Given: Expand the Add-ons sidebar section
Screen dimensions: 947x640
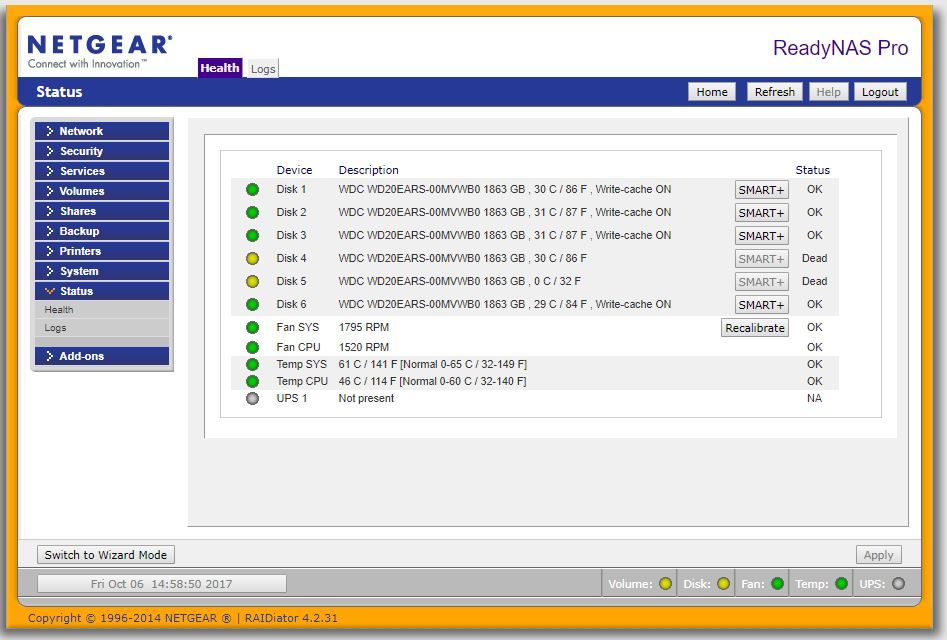Looking at the screenshot, I should 101,356.
